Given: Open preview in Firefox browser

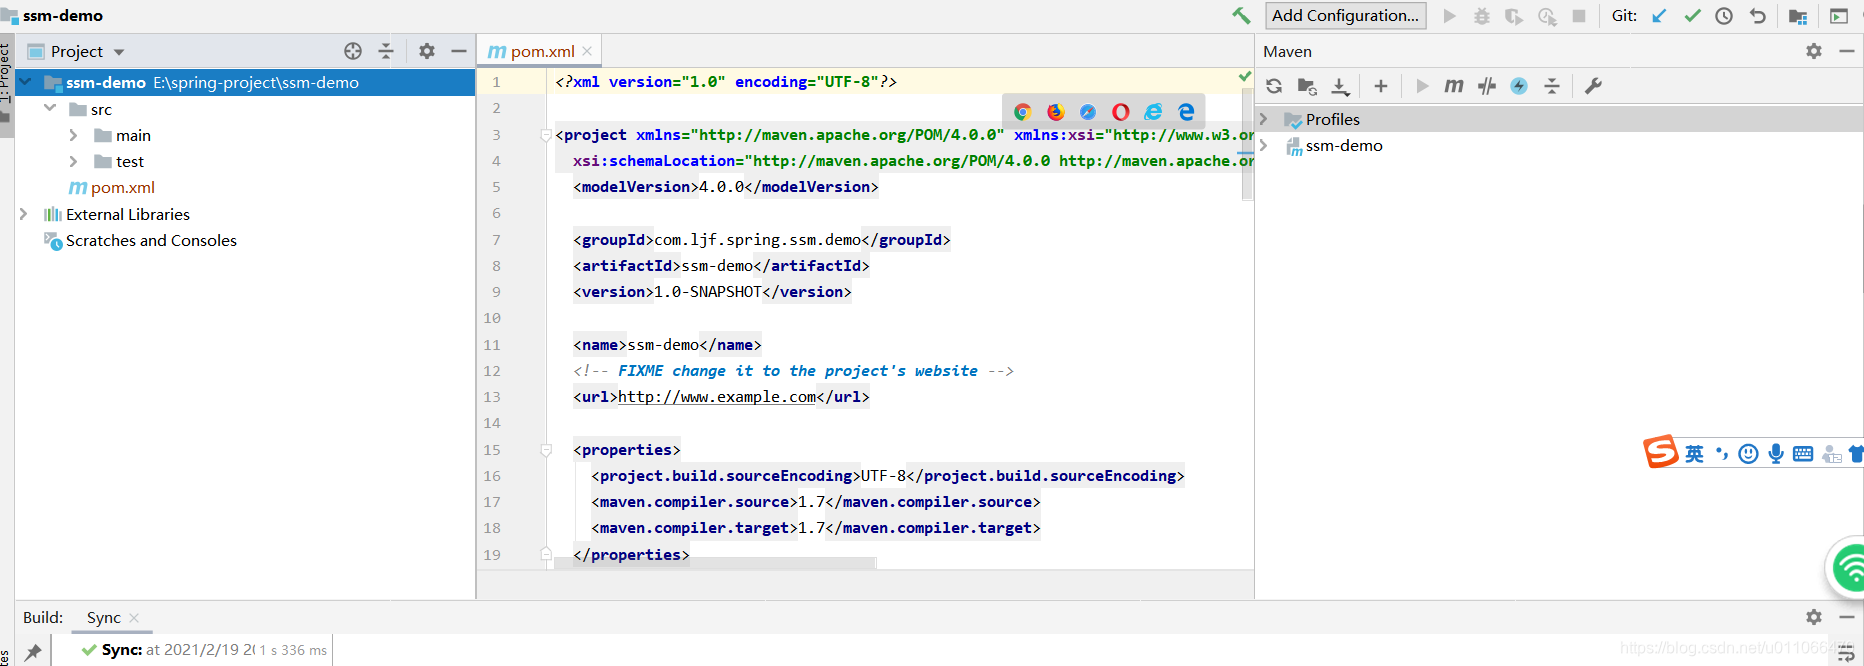Looking at the screenshot, I should [x=1055, y=112].
